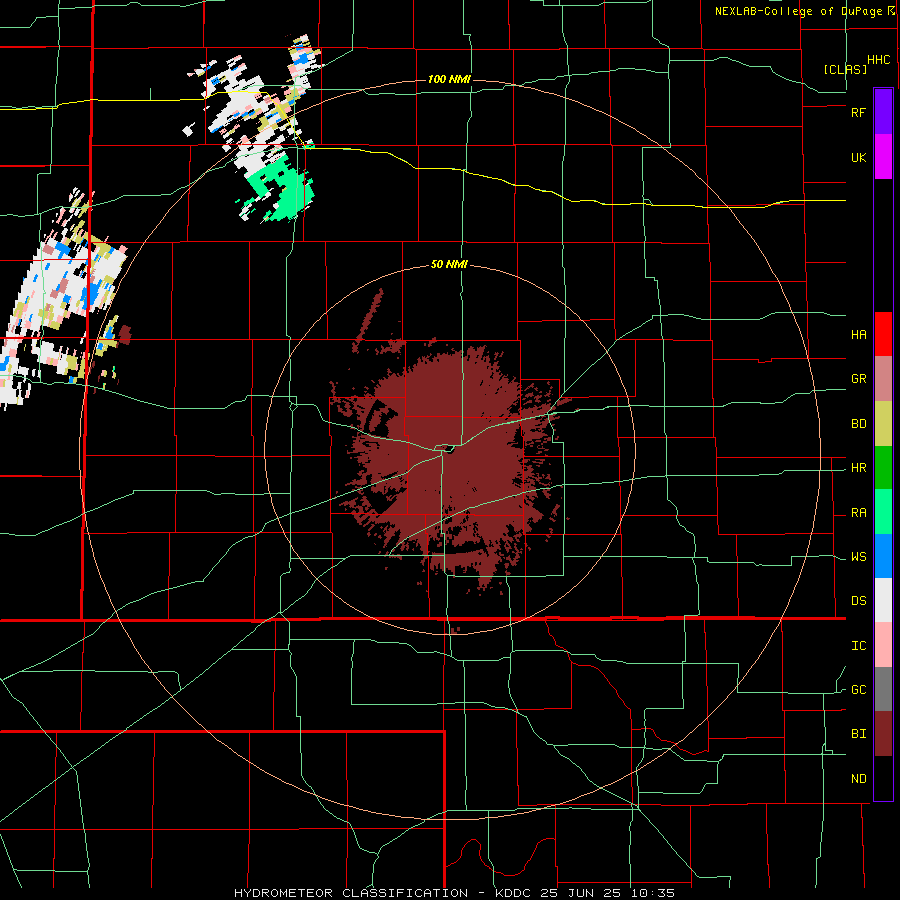Click the IC legend label
This screenshot has width=900, height=900.
pyautogui.click(x=858, y=646)
